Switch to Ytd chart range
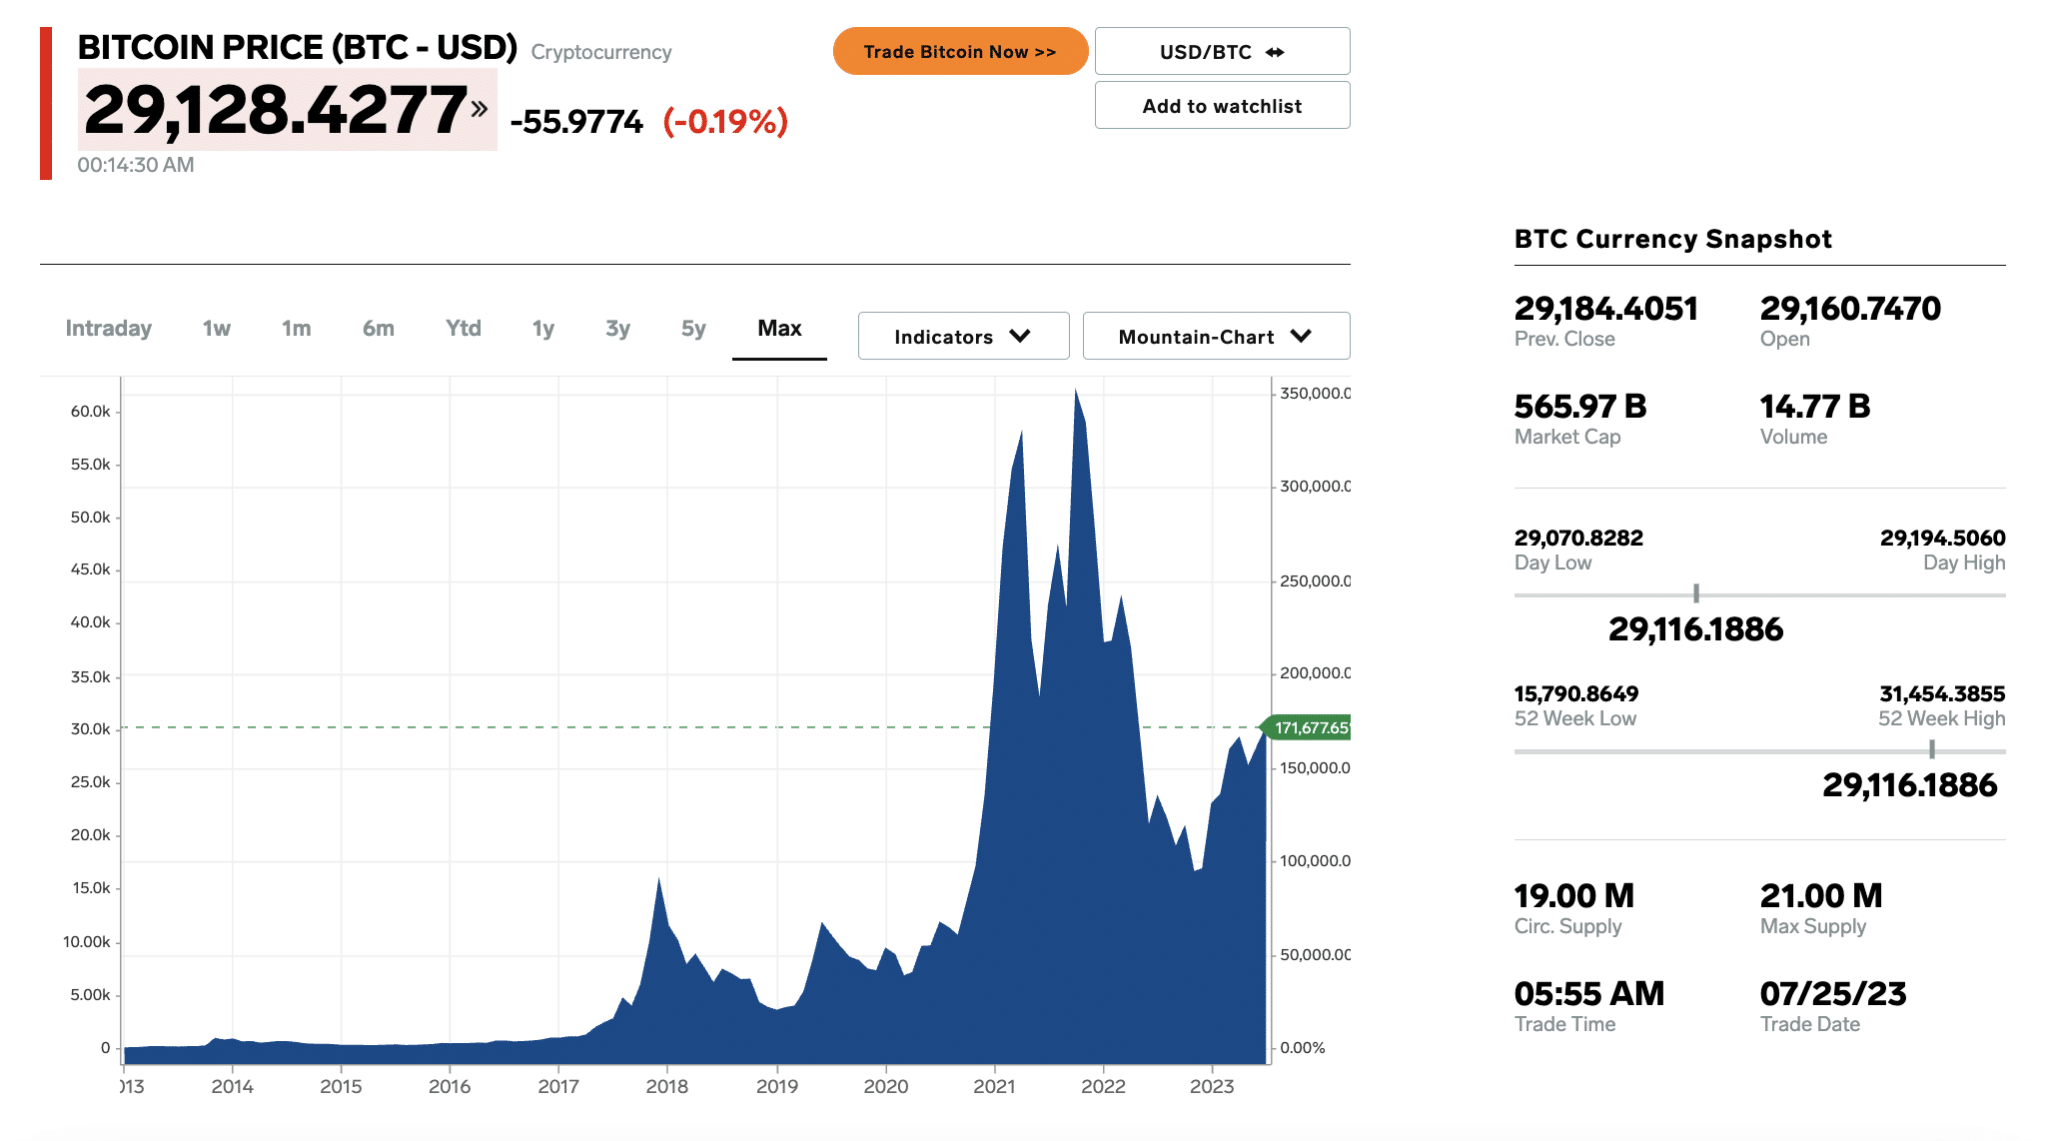 click(463, 328)
